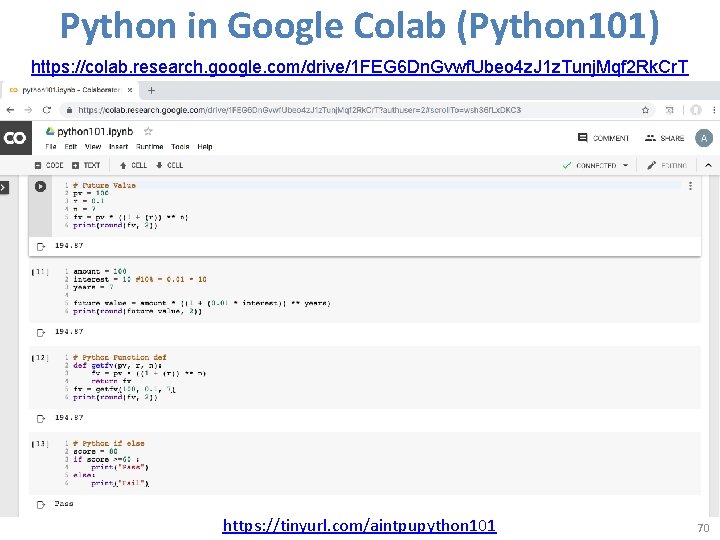
Task: Click the Colab CO logo
Action: coord(16,138)
